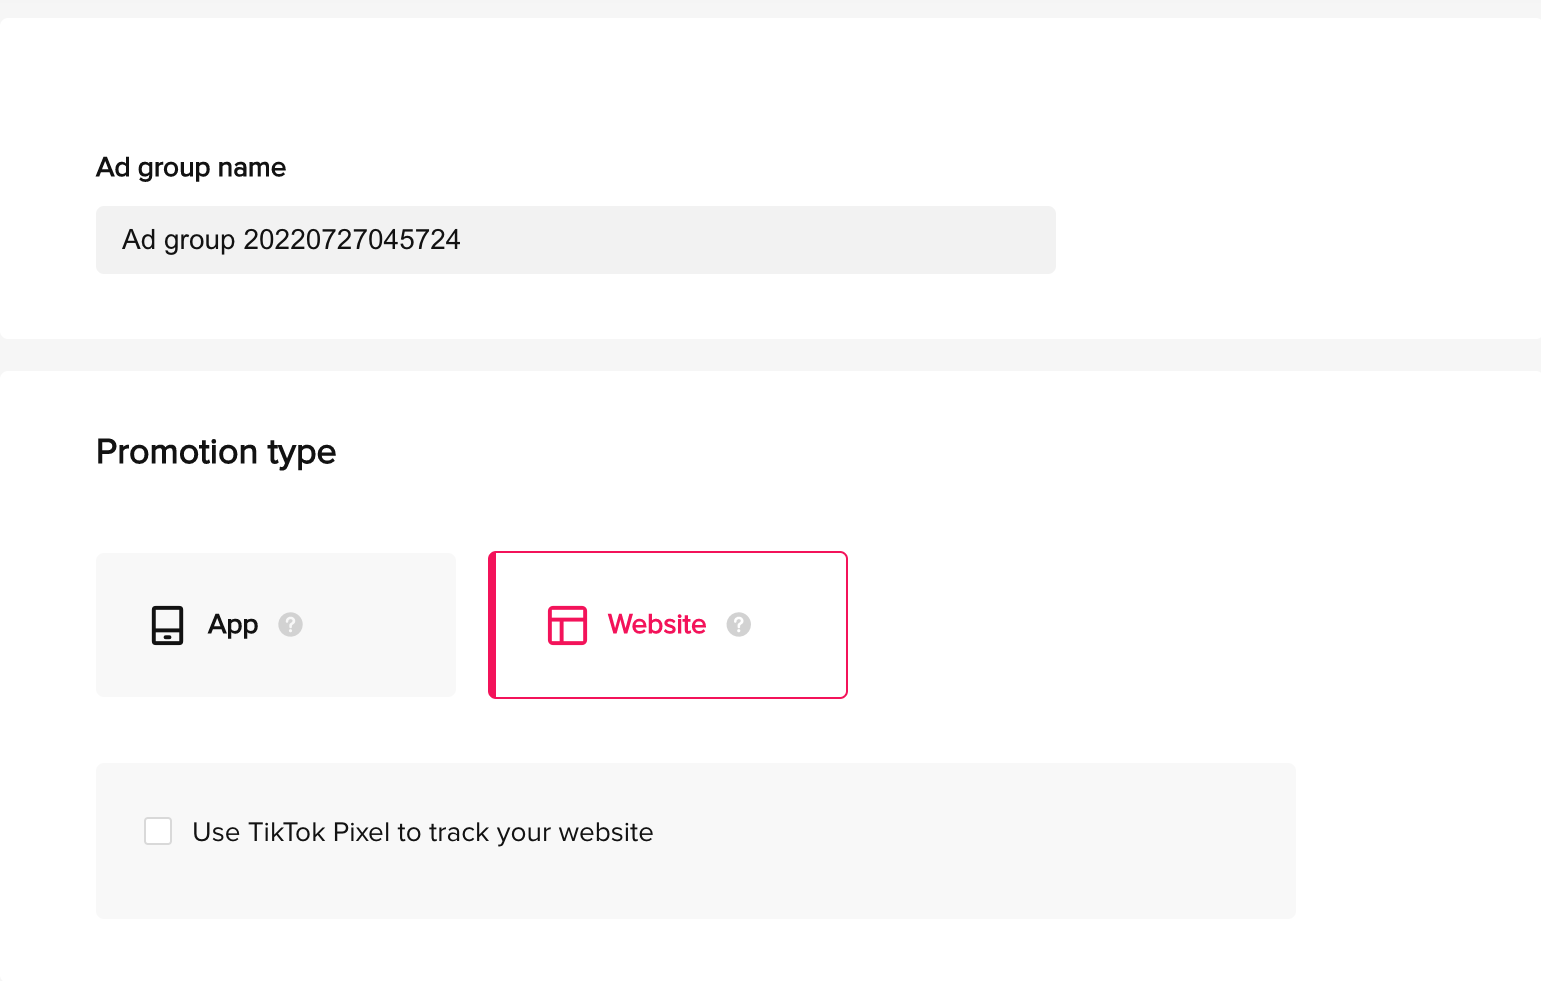Enable the TikTok Pixel tracking checkbox
The image size is (1541, 981).
[x=158, y=831]
